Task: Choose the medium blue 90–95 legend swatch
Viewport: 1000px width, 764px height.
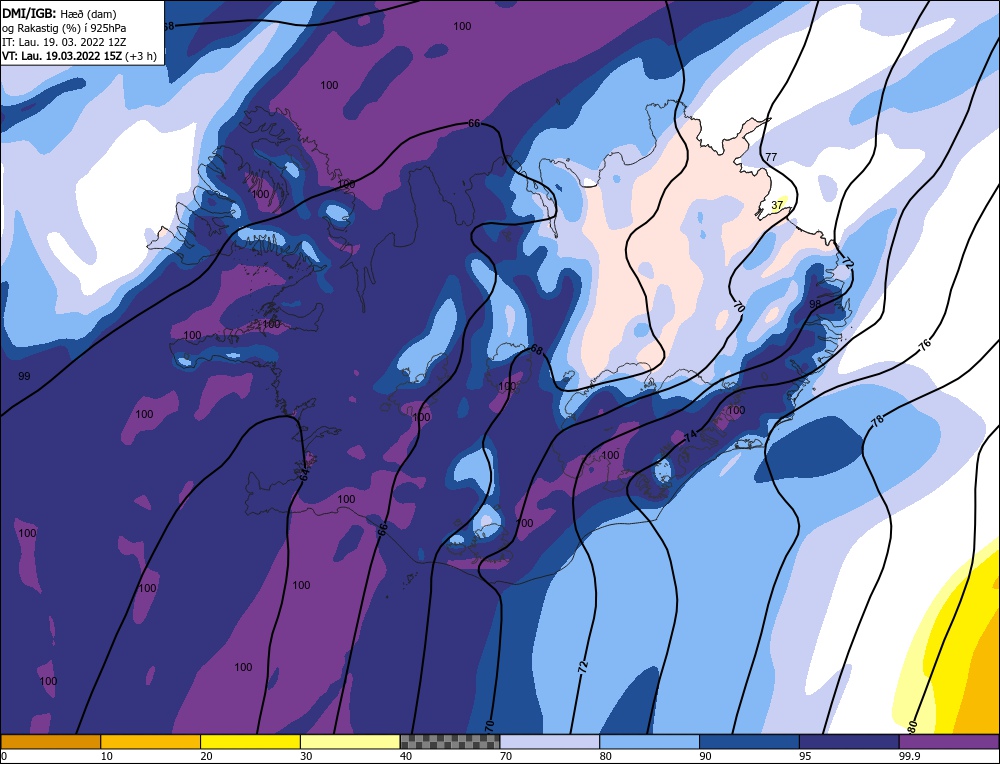Action: (x=749, y=742)
